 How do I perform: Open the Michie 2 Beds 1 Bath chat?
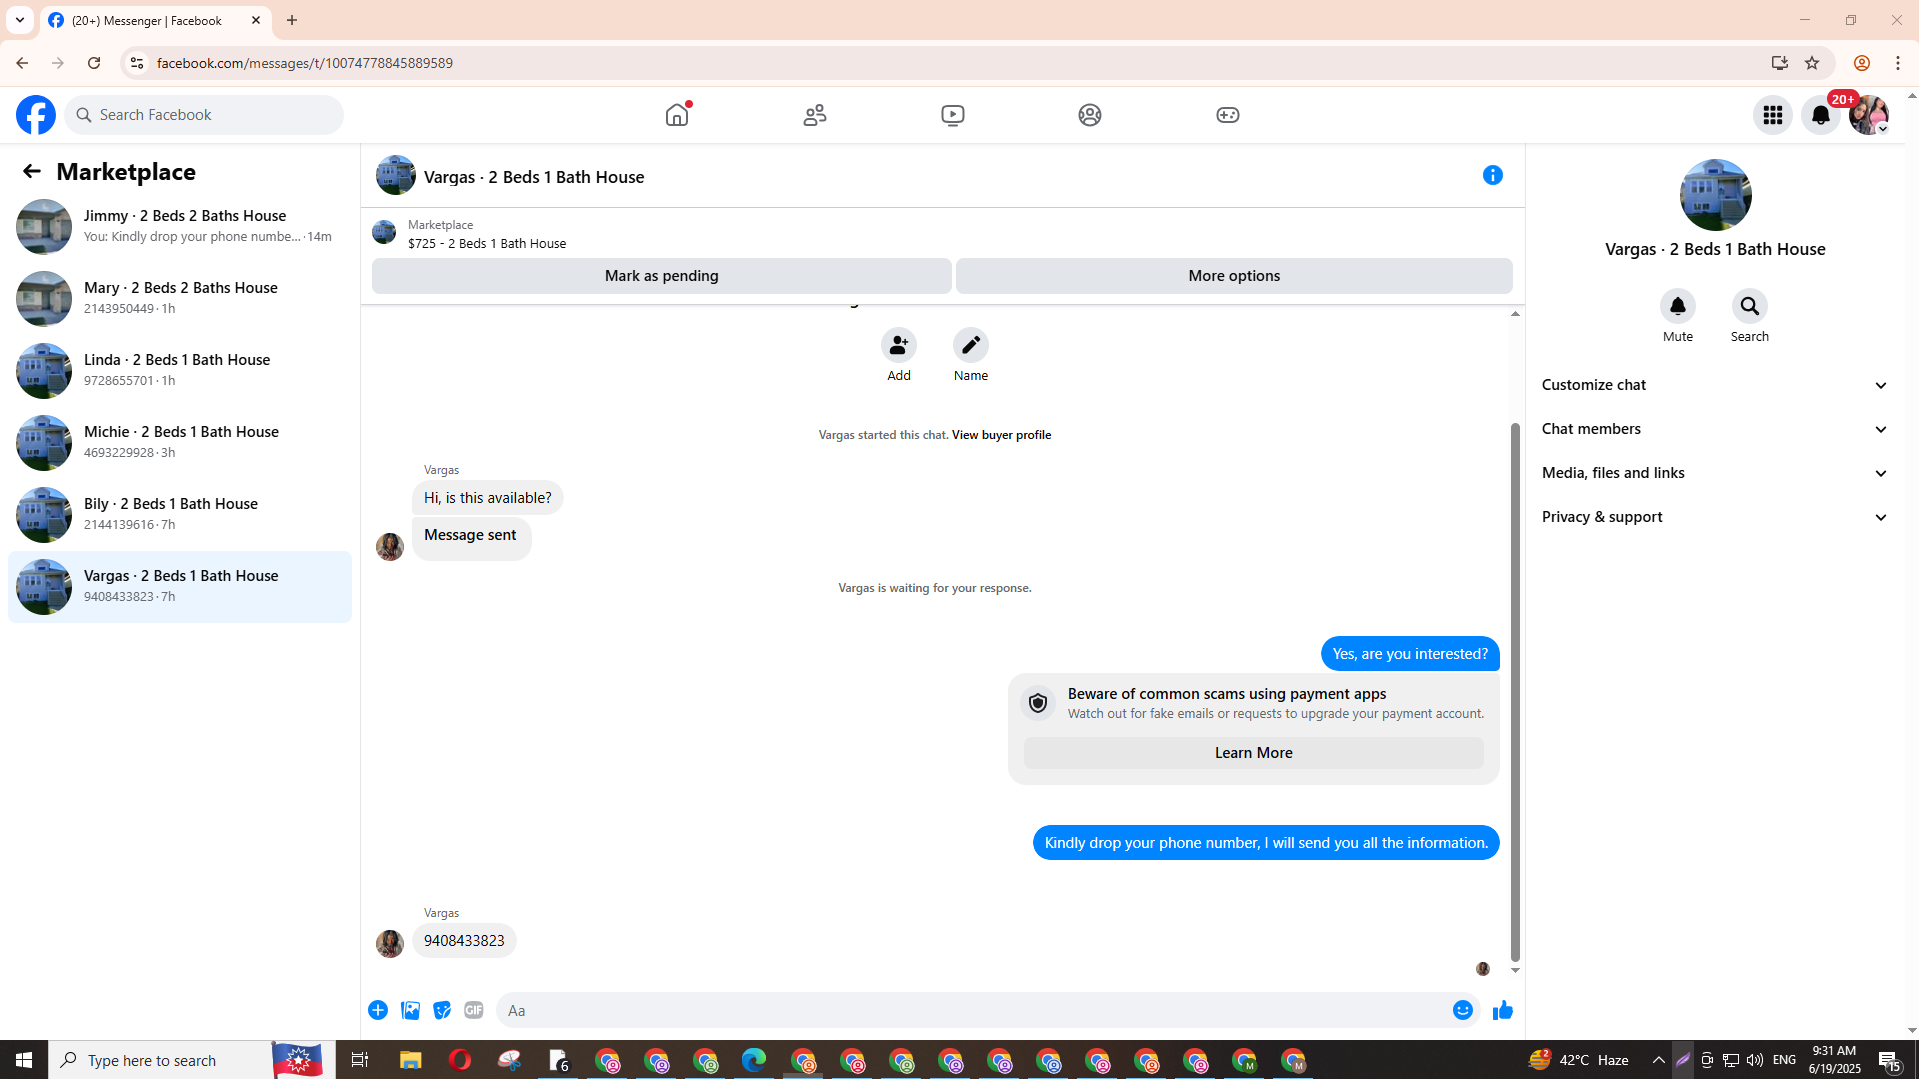(180, 443)
